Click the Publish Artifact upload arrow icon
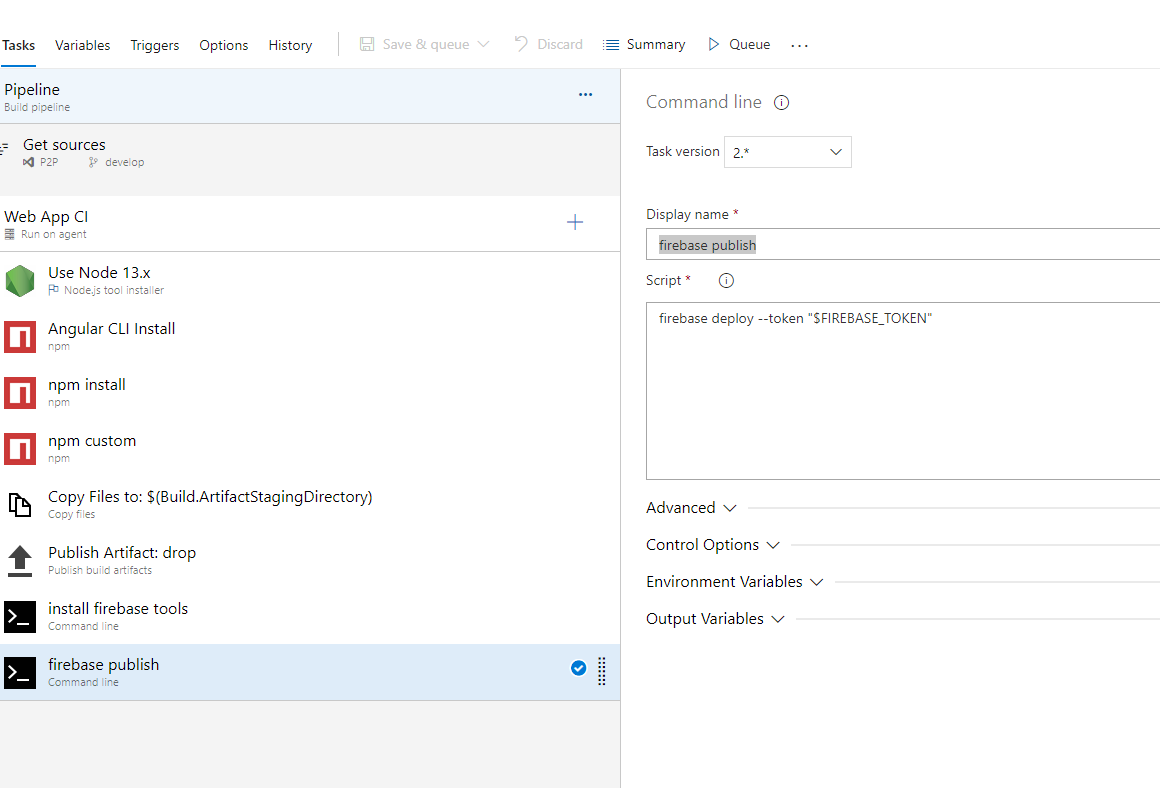 point(20,561)
